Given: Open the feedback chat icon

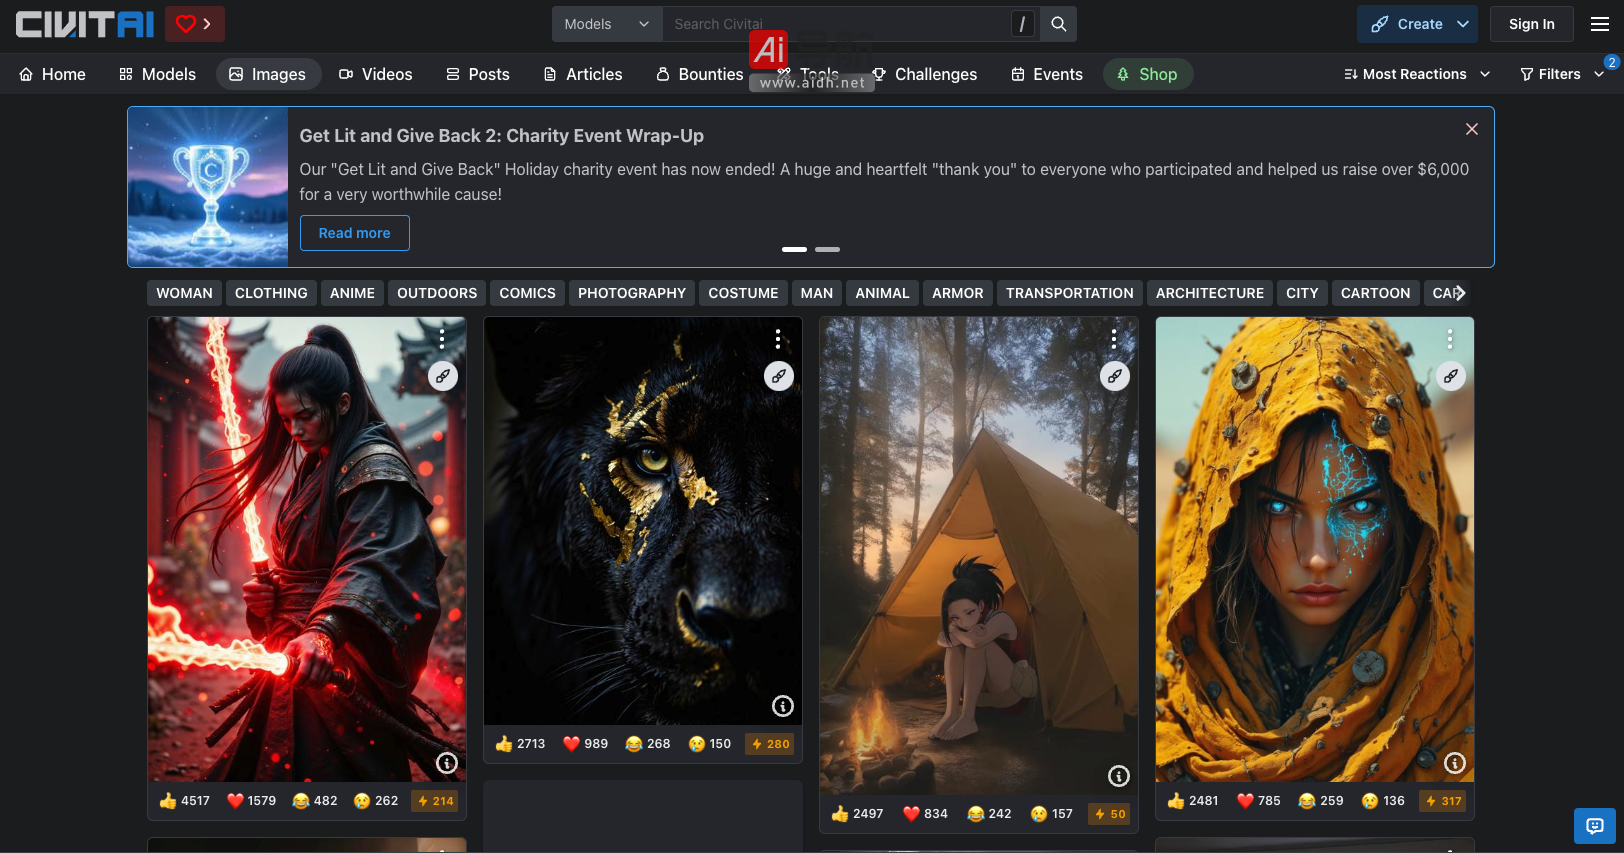Looking at the screenshot, I should pyautogui.click(x=1594, y=826).
